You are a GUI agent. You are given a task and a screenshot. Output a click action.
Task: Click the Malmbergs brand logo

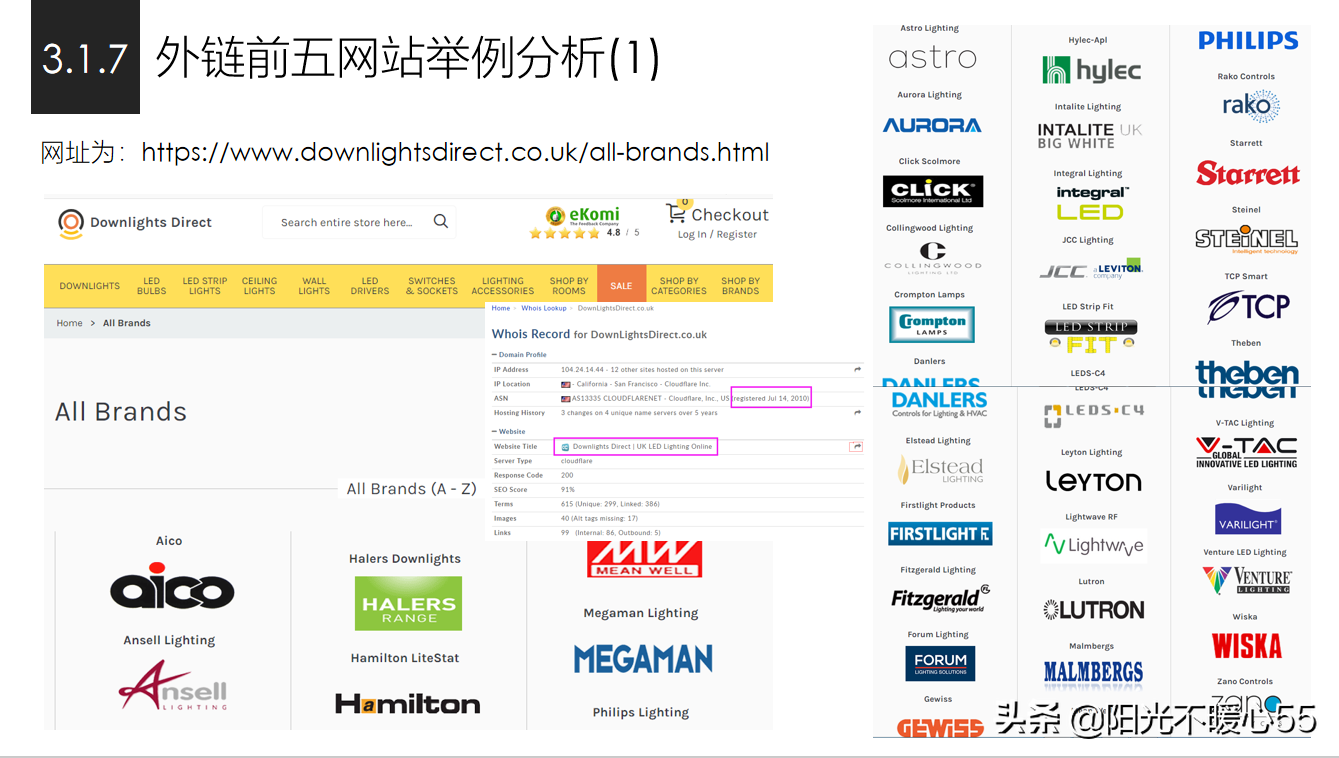click(x=1093, y=672)
